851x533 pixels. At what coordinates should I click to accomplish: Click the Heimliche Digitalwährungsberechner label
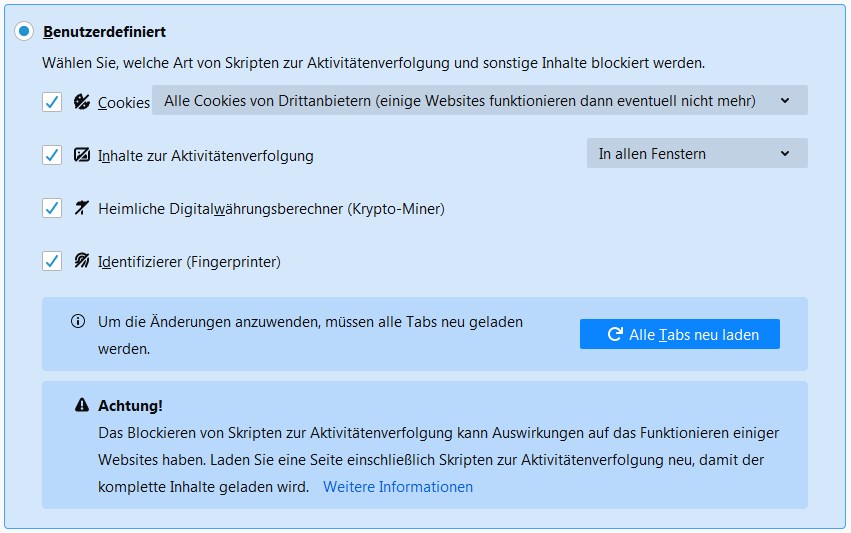271,209
